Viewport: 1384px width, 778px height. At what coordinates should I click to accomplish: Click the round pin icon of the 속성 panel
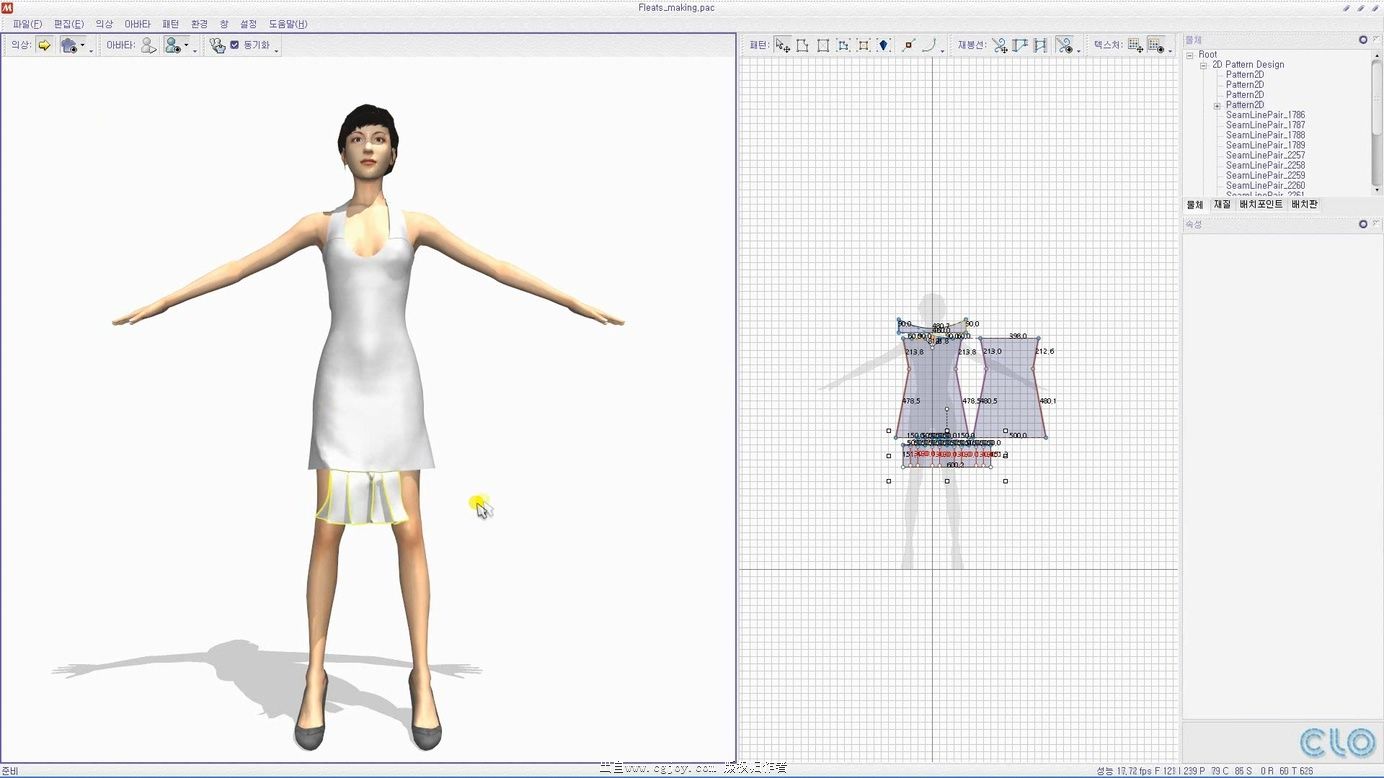[x=1363, y=224]
